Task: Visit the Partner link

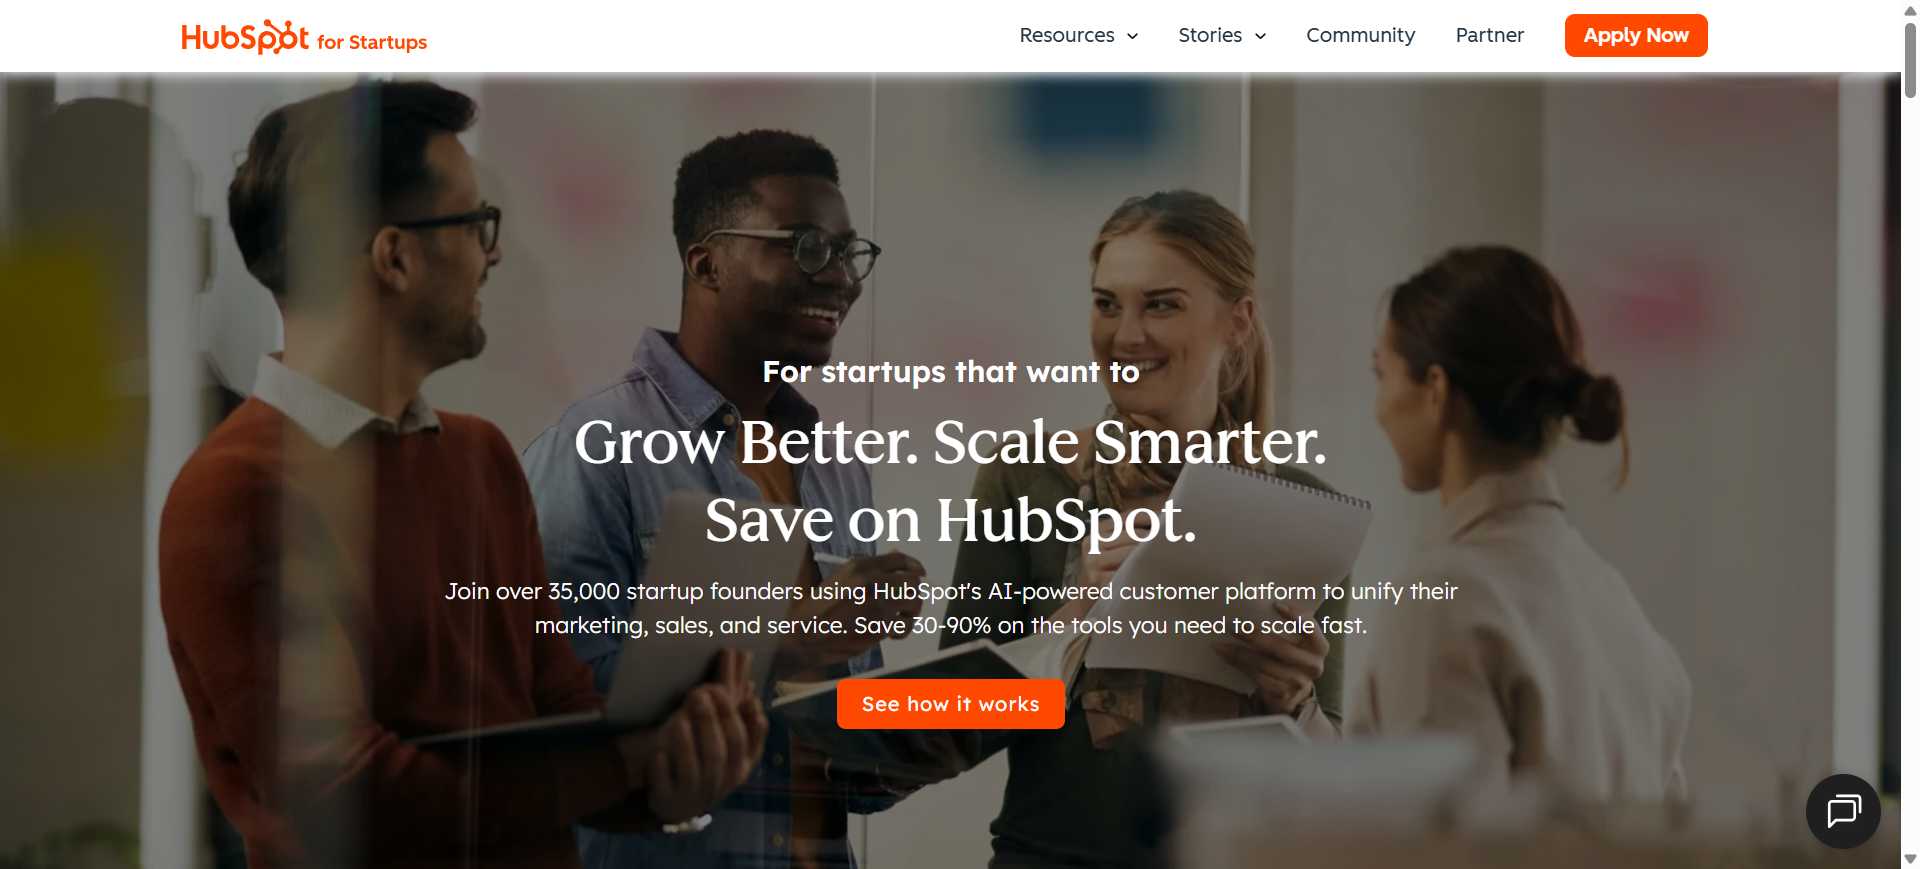Action: 1489,35
